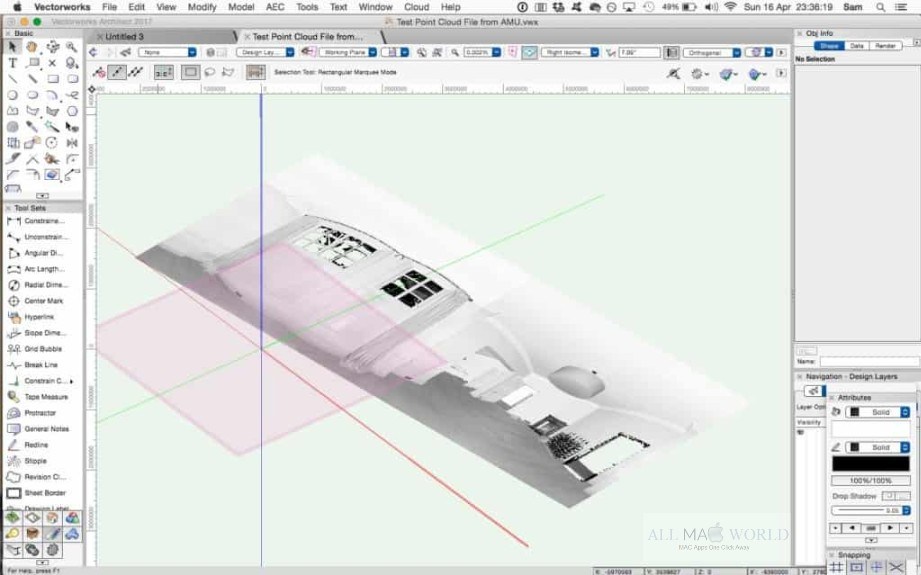Open the Orthogonal projection dropdown

point(712,52)
